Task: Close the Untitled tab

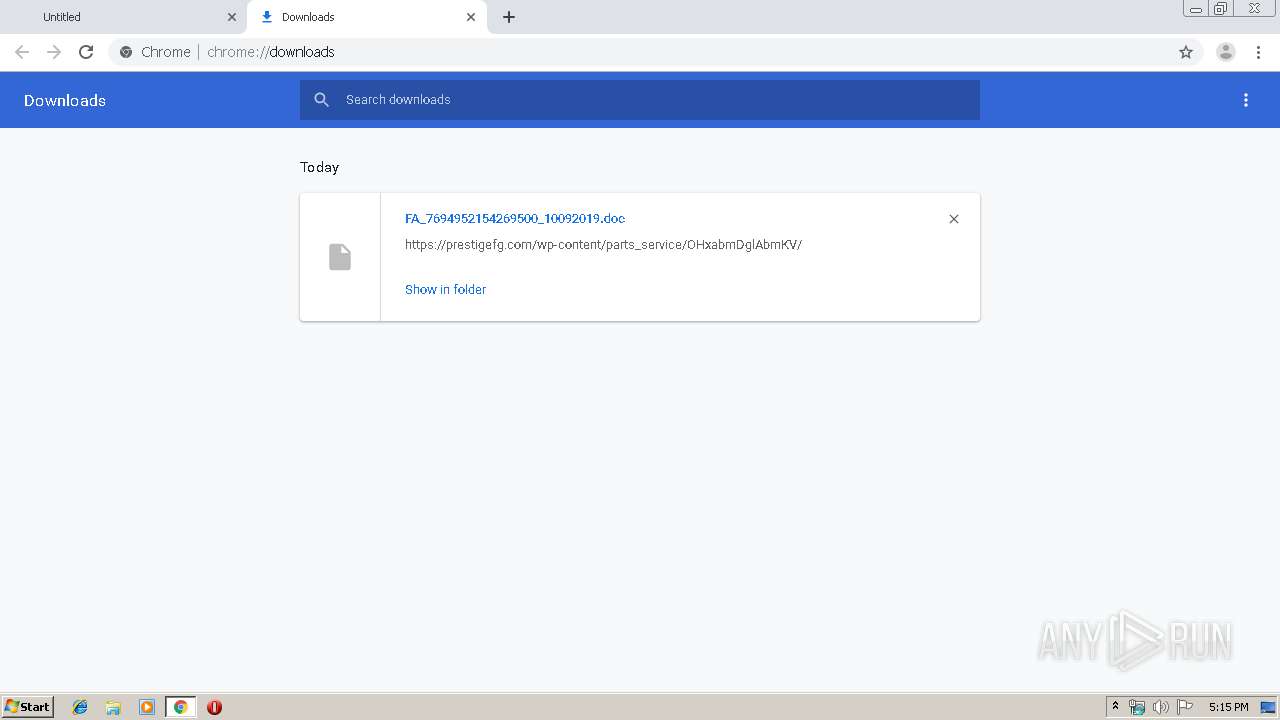Action: pos(232,17)
